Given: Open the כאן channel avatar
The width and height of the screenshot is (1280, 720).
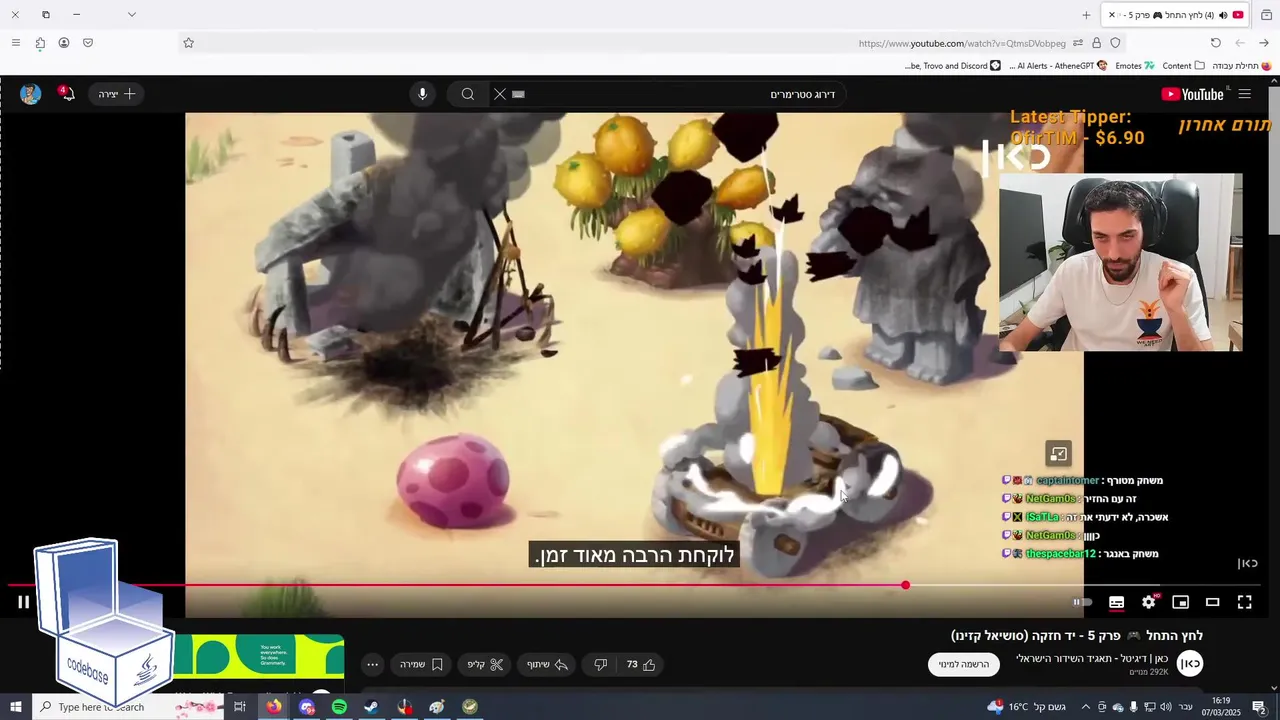Looking at the screenshot, I should click(1190, 663).
